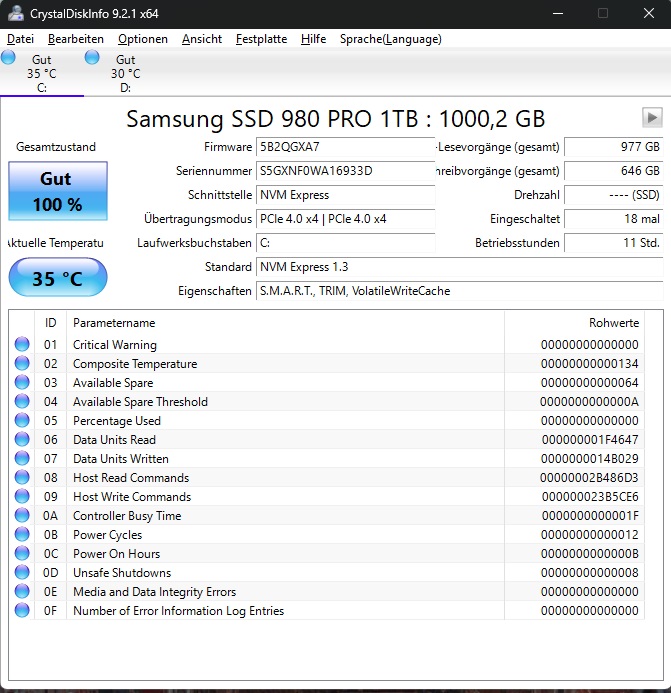Viewport: 671px width, 693px height.
Task: Click the Eigenschaften field with S.M.A.R.T., TRIM
Action: (x=459, y=291)
